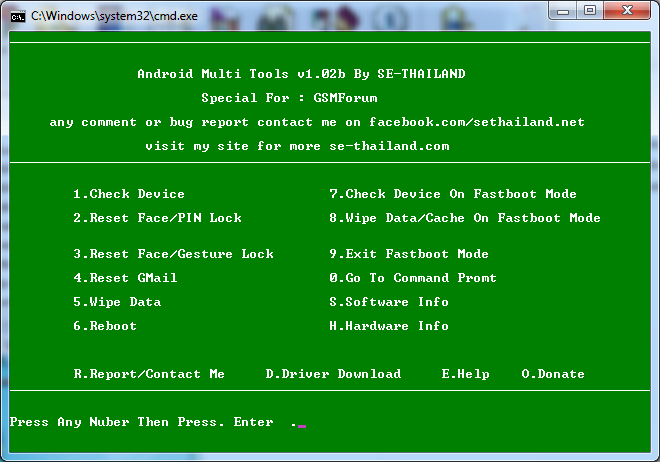This screenshot has width=662, height=465.
Task: Click the 'O.Donate' option
Action: [553, 374]
